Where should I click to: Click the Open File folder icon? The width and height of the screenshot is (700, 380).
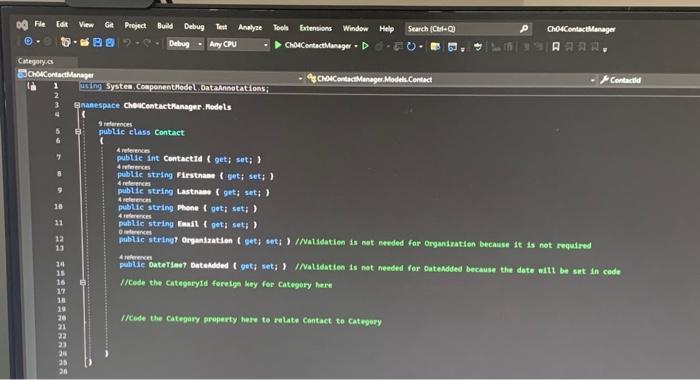point(84,42)
